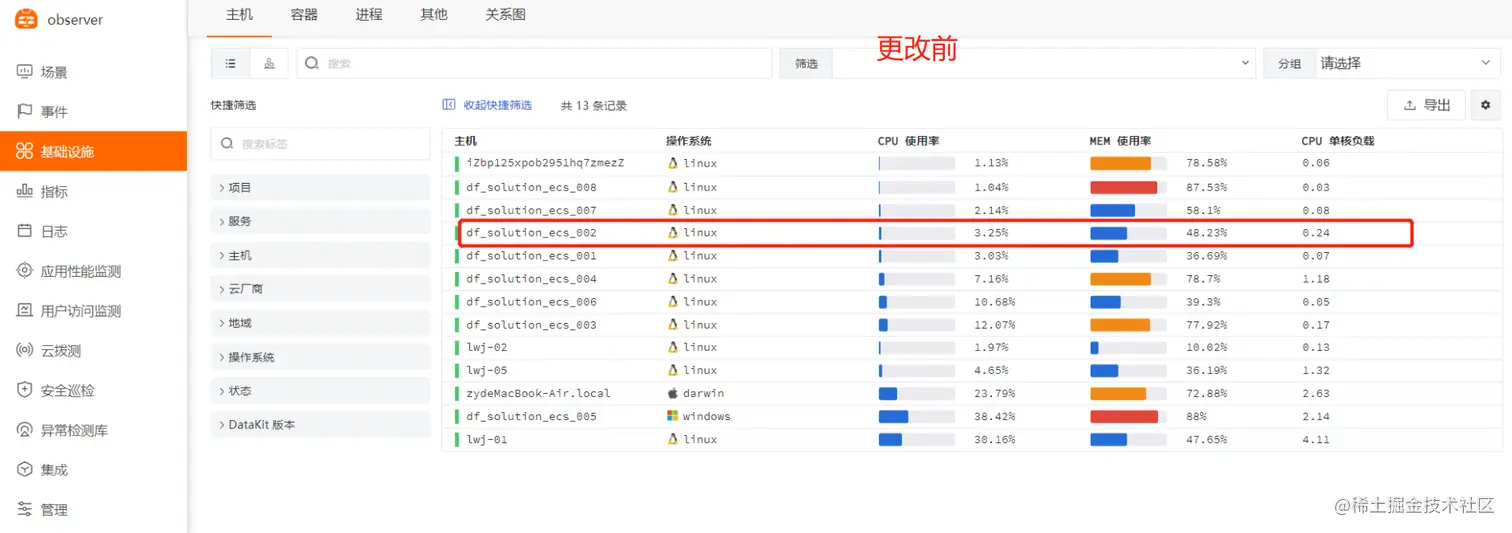Sort by the 主机 column header
Image resolution: width=1512 pixels, height=533 pixels.
pos(466,141)
